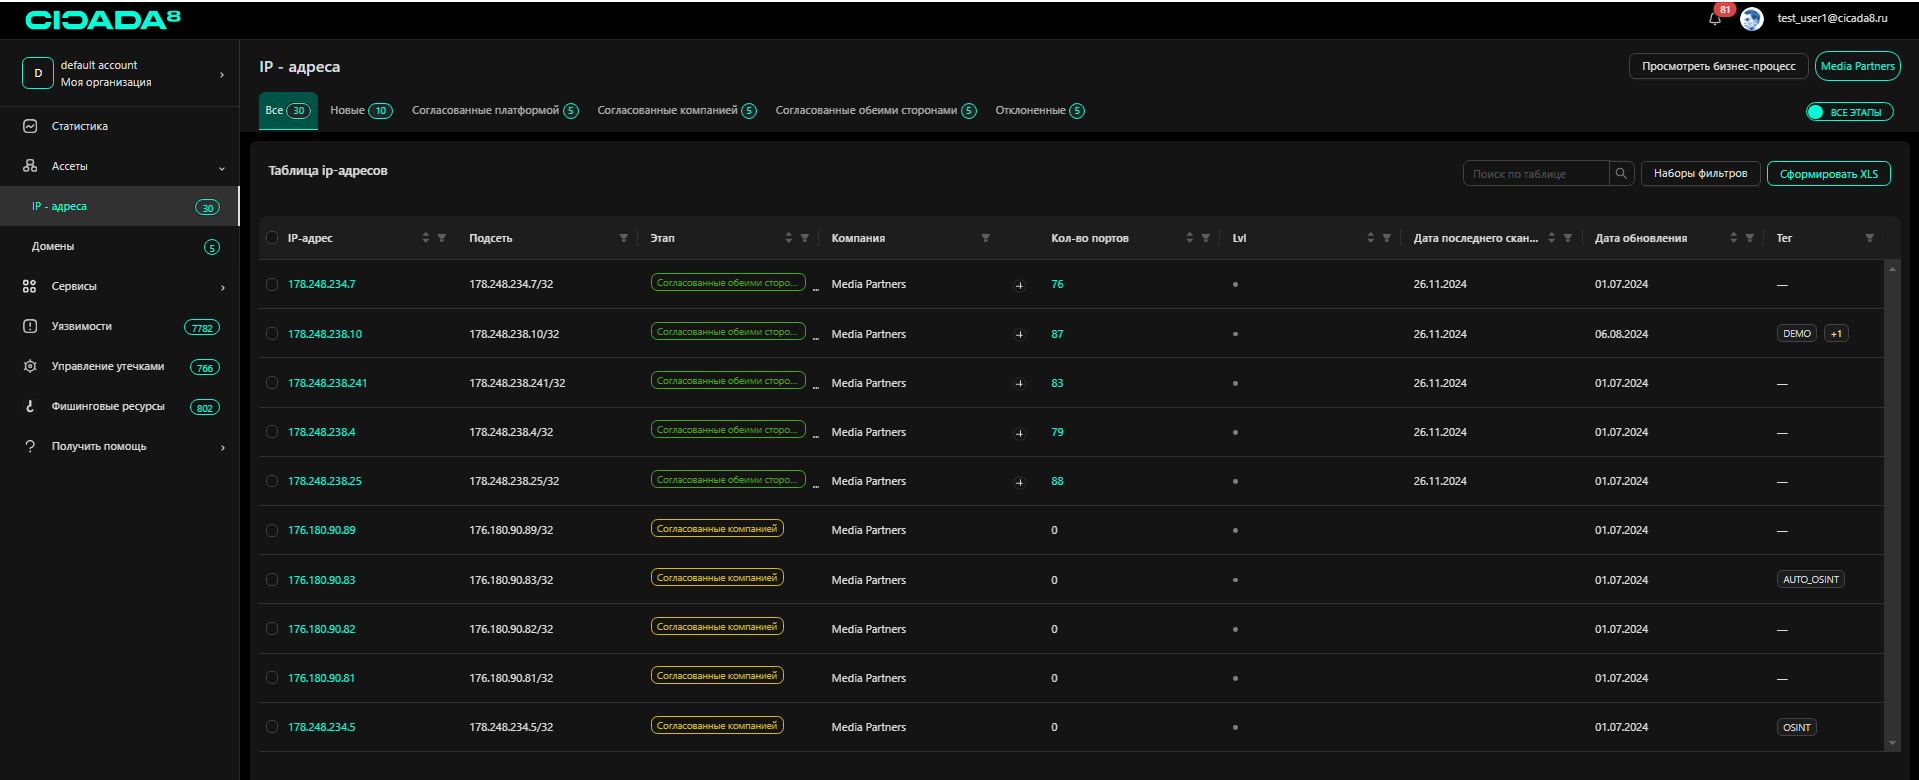Open port count 87 link
Screen dimensions: 1919x780
(1057, 334)
